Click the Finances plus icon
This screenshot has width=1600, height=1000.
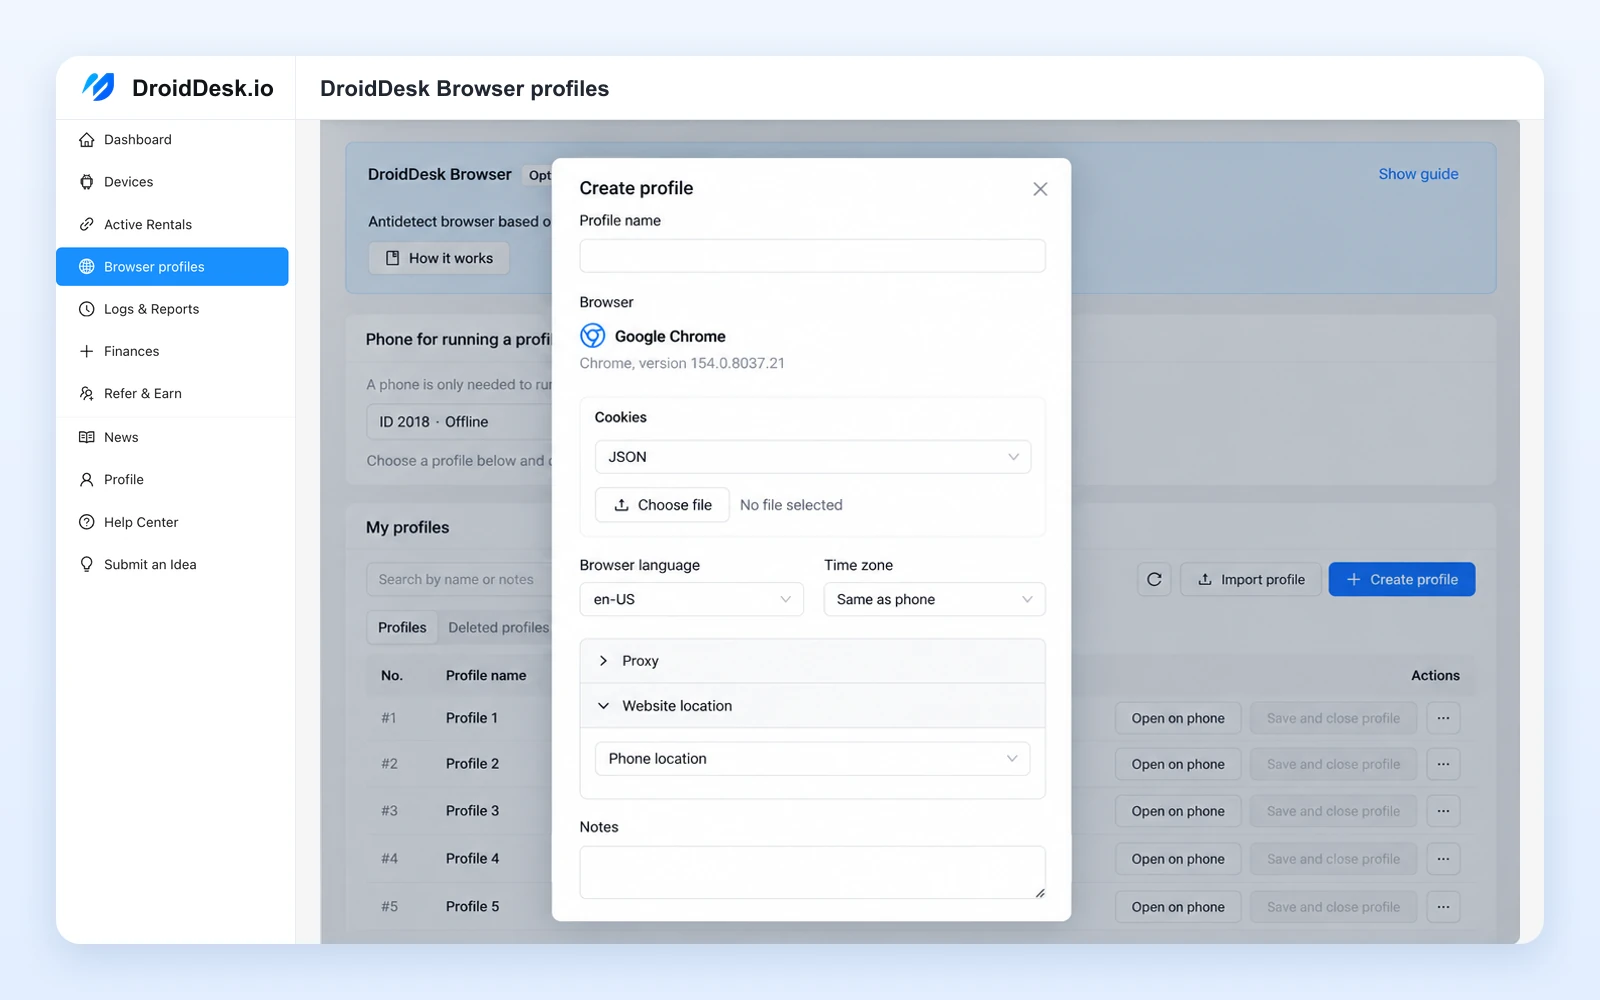click(x=87, y=351)
